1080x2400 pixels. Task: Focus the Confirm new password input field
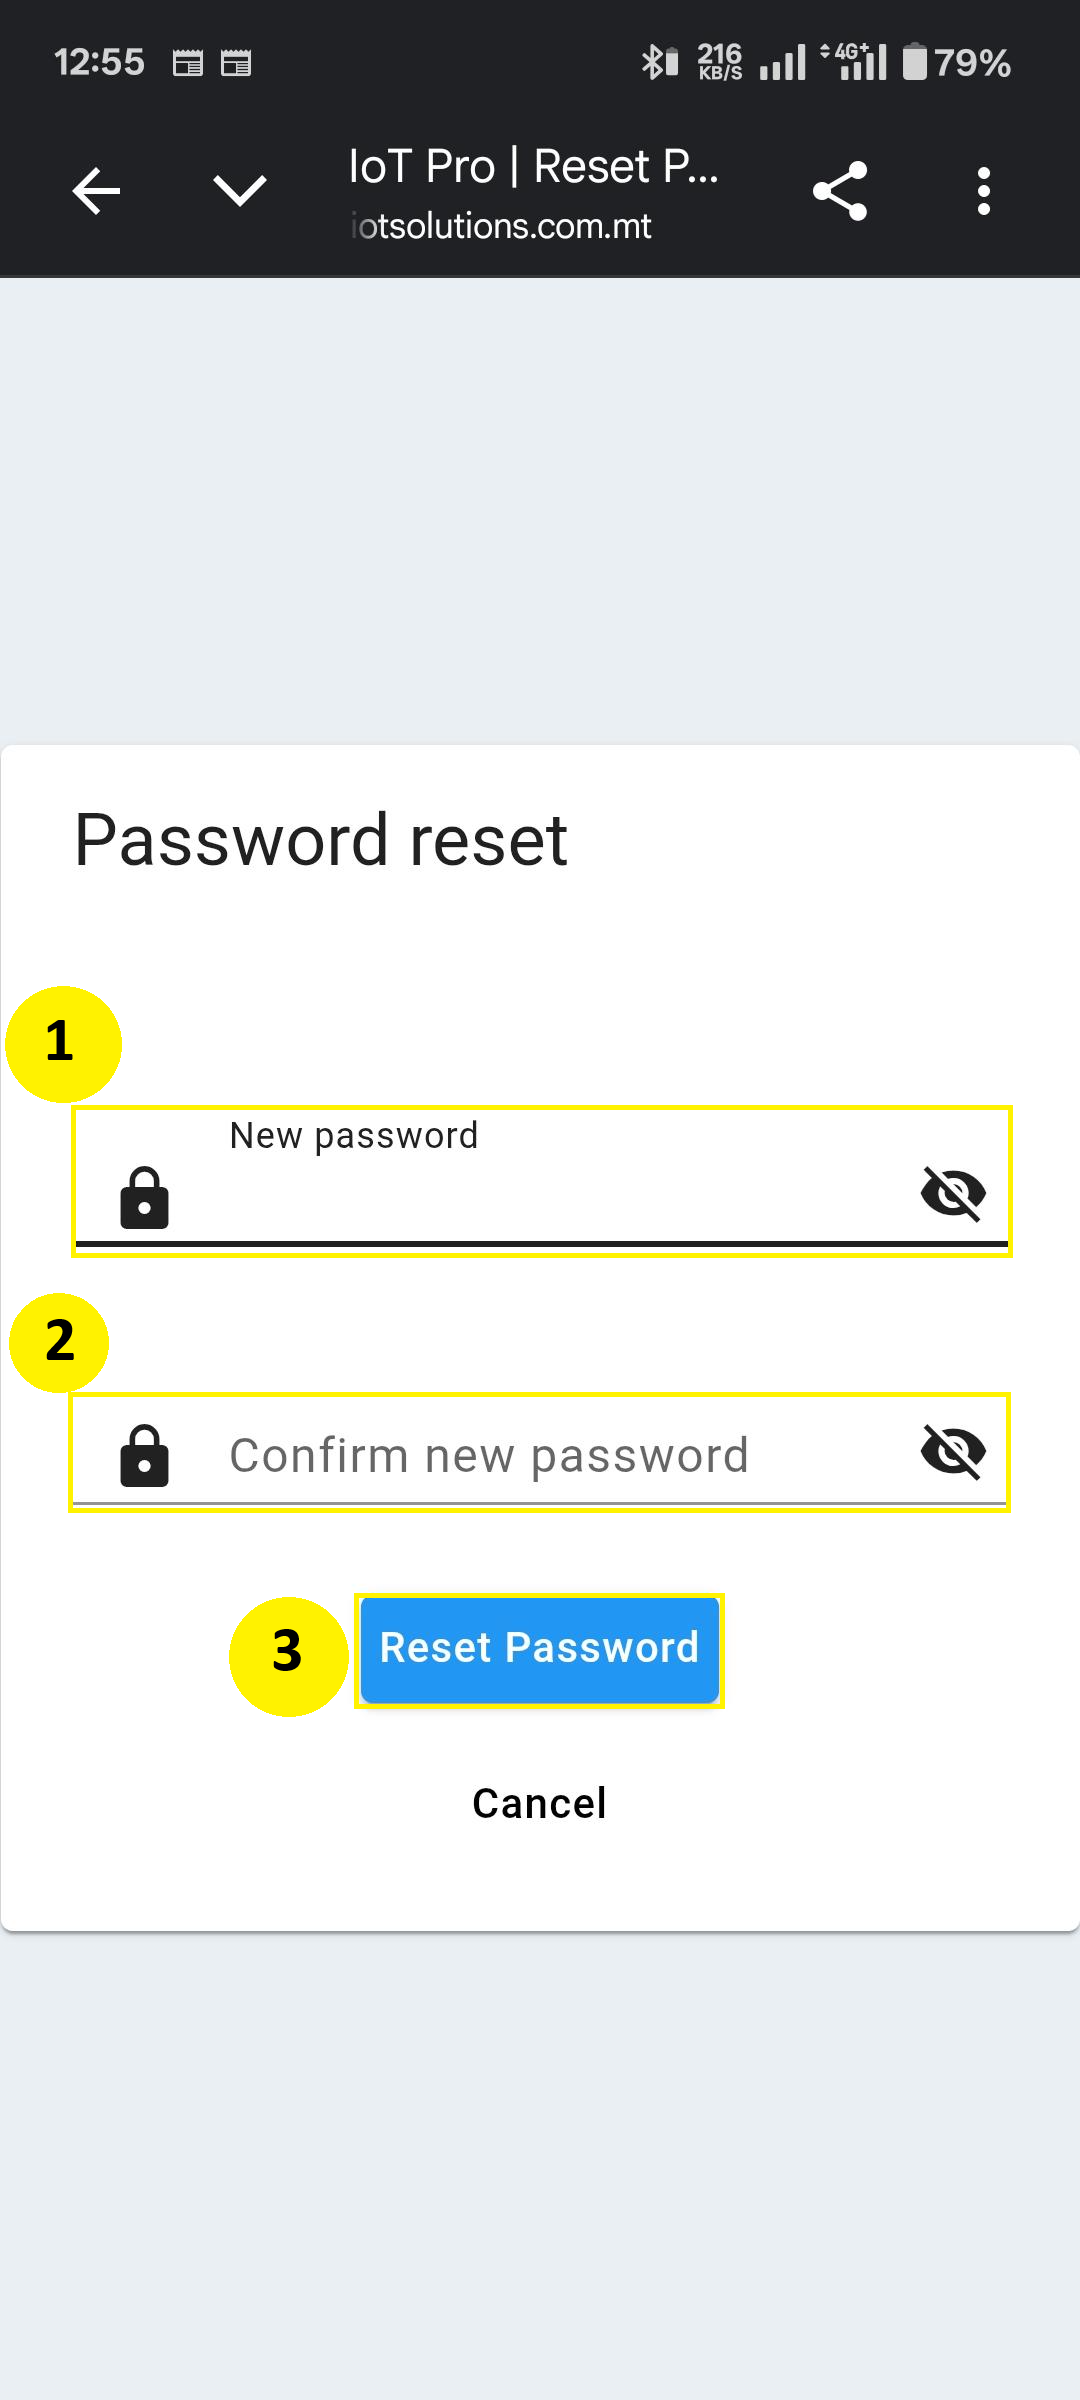540,1453
